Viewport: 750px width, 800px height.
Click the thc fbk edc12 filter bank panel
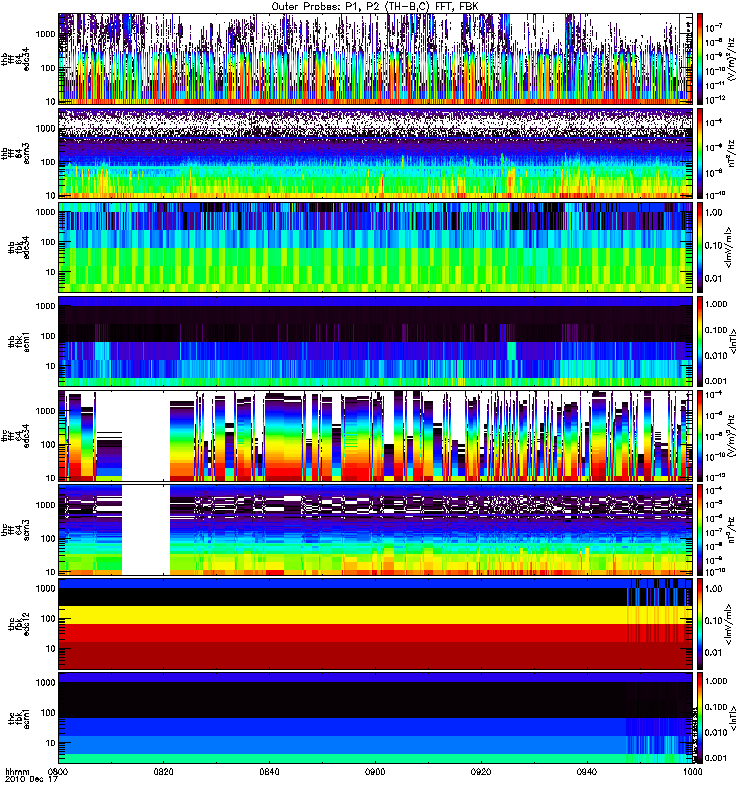(x=376, y=624)
